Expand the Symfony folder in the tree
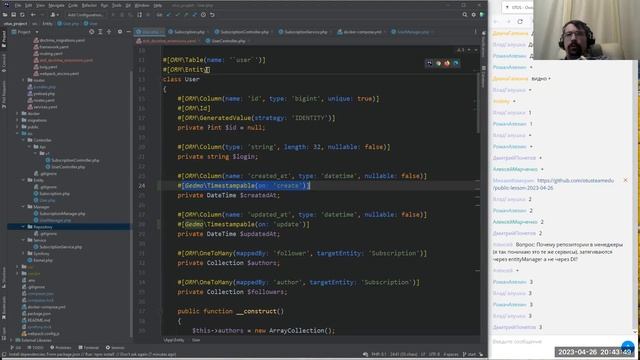Image resolution: width=640 pixels, height=360 pixels. (24, 253)
